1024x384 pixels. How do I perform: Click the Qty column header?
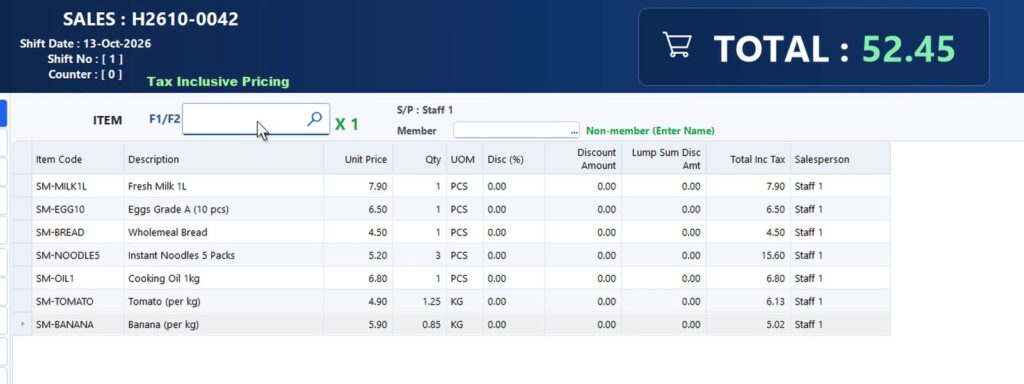419,159
